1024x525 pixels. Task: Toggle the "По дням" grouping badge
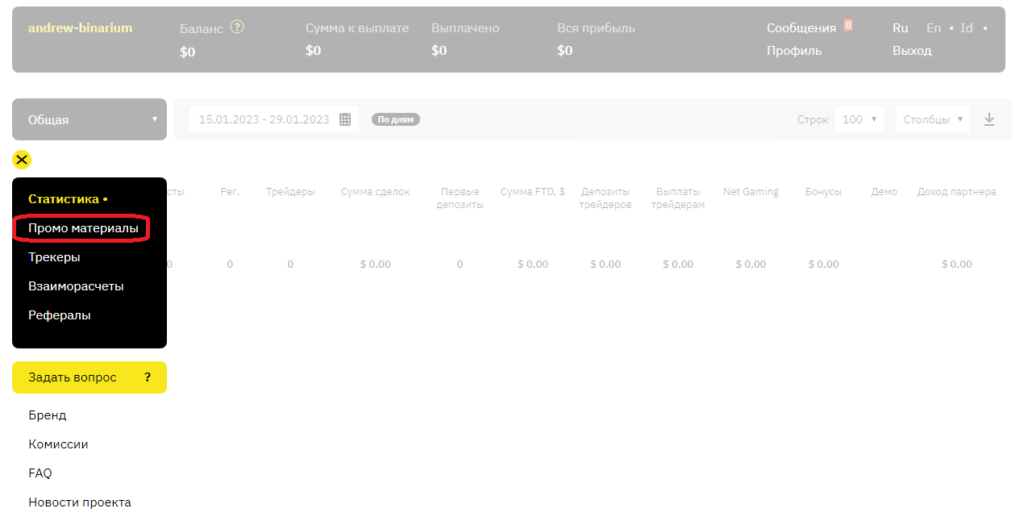point(396,119)
